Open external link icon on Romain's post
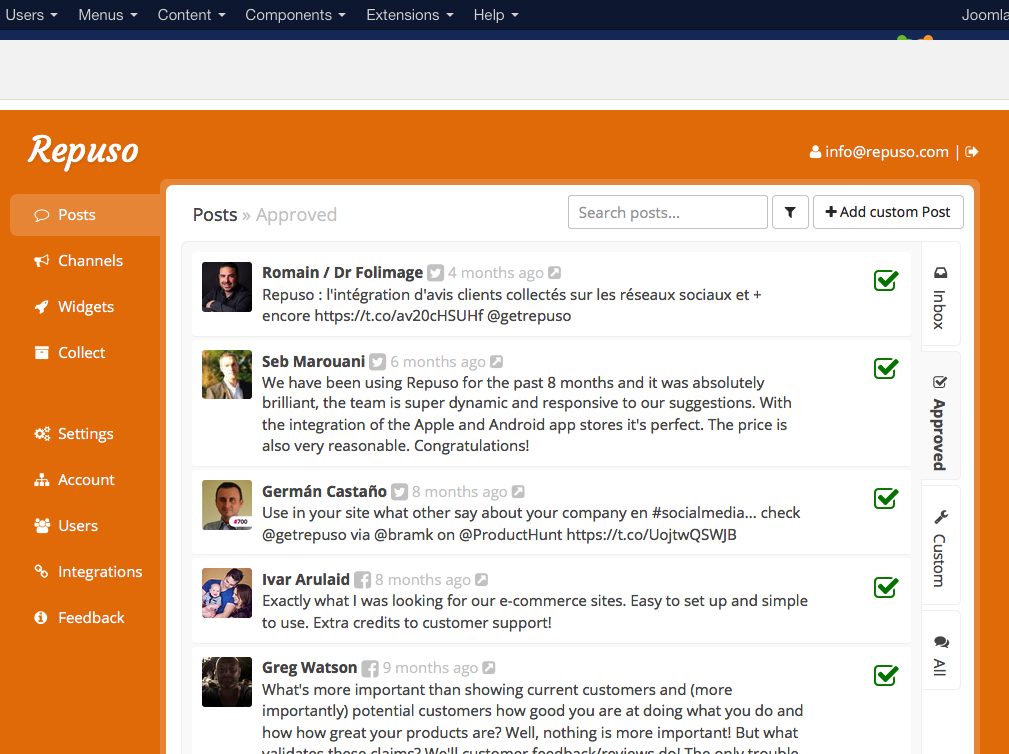The image size is (1009, 754). (x=554, y=273)
